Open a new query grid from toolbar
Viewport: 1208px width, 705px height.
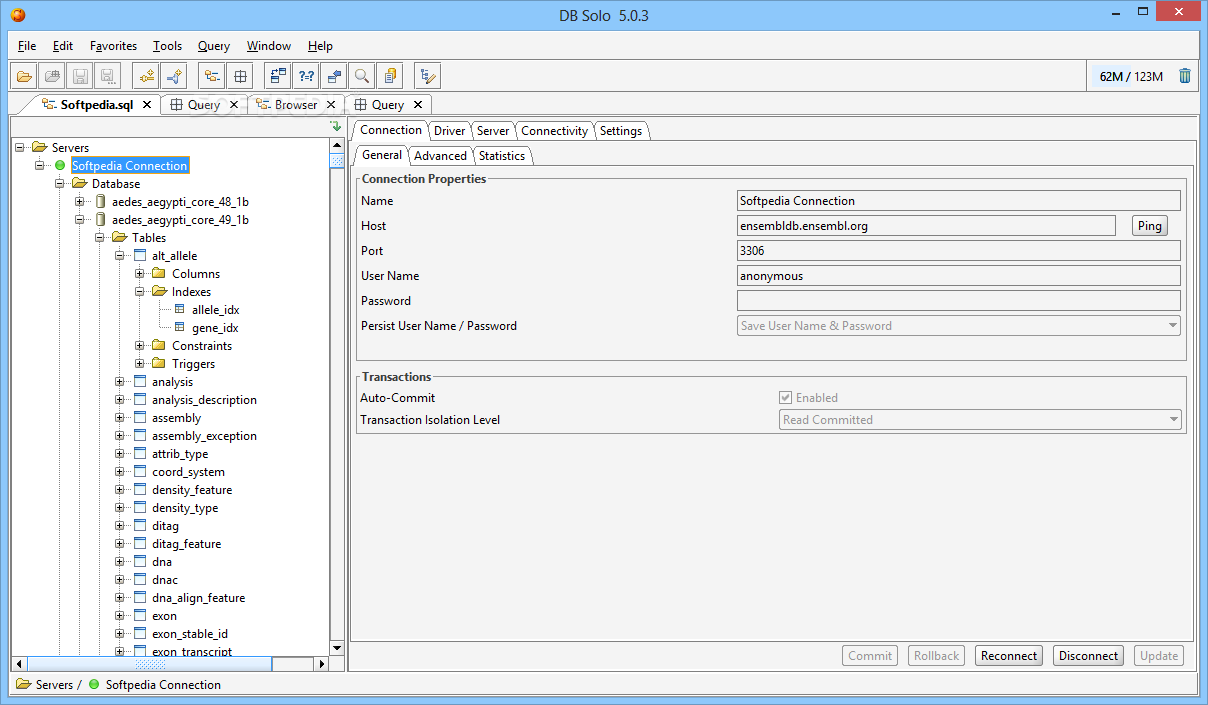pos(240,76)
